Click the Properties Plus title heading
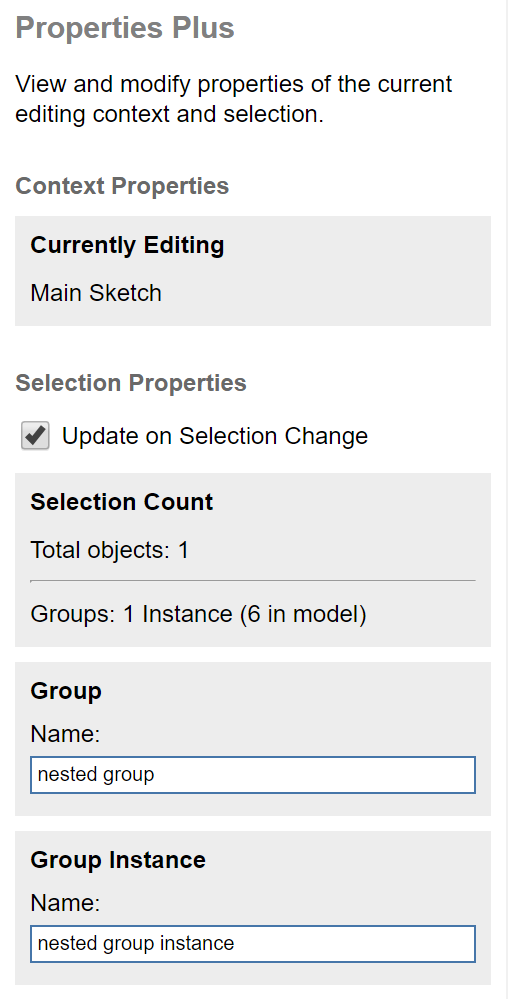 pos(125,28)
